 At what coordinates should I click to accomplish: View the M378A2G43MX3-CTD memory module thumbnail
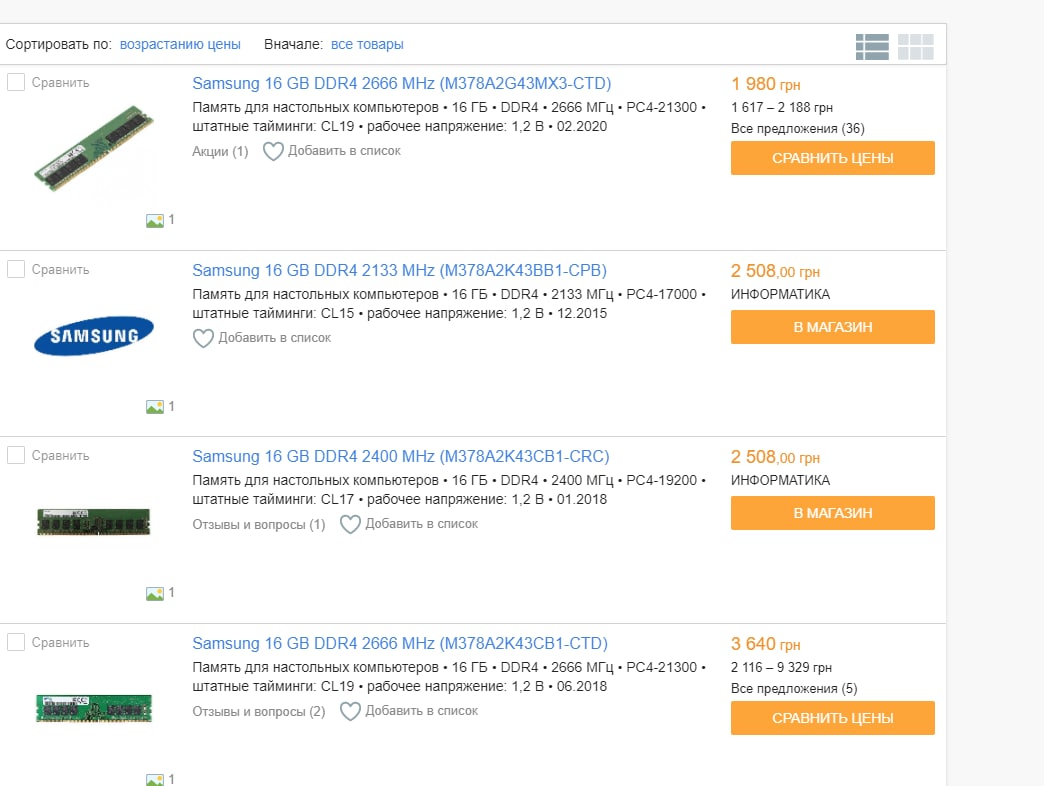tap(94, 148)
